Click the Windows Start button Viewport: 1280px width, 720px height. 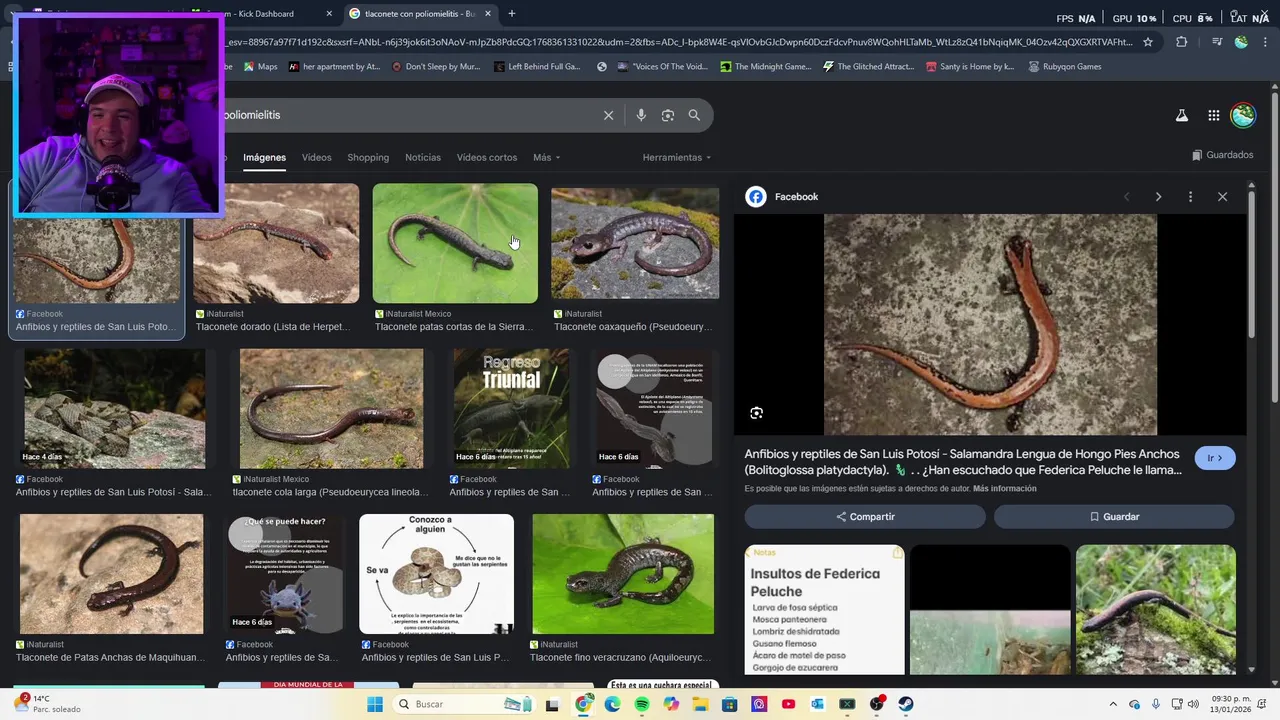click(x=375, y=704)
